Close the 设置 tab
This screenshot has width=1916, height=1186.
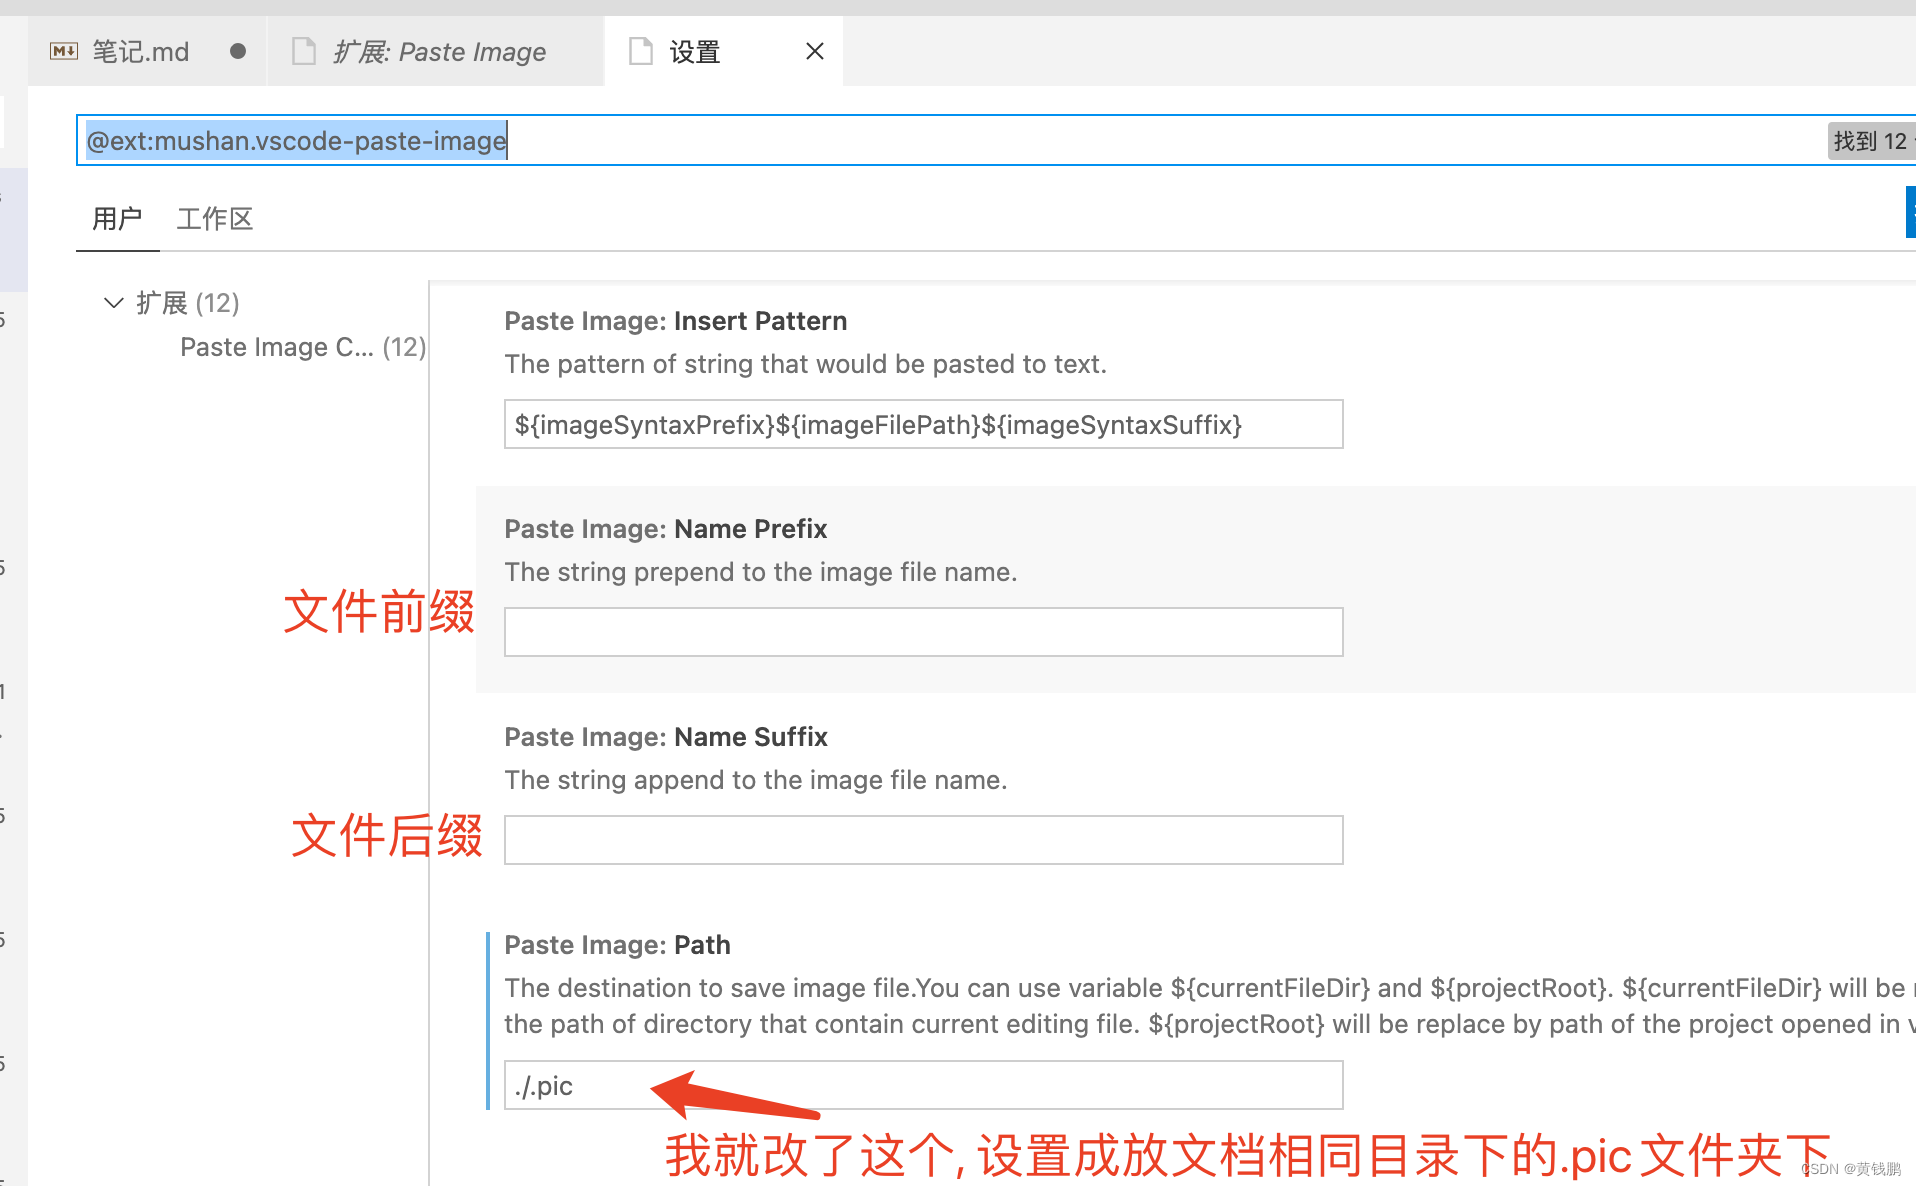814,51
